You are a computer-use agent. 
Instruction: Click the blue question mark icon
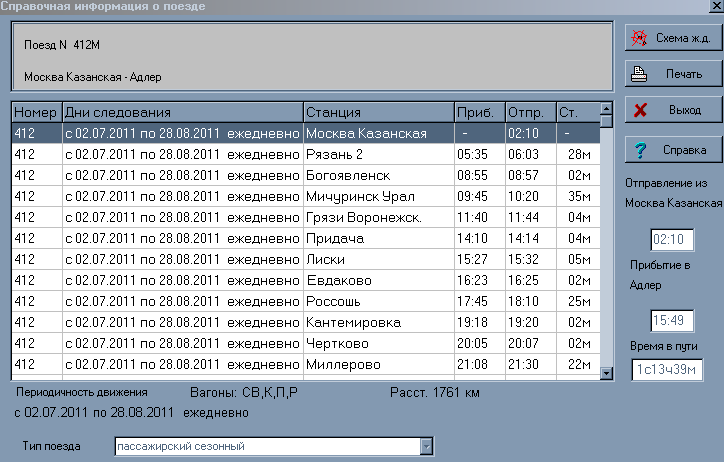click(640, 150)
